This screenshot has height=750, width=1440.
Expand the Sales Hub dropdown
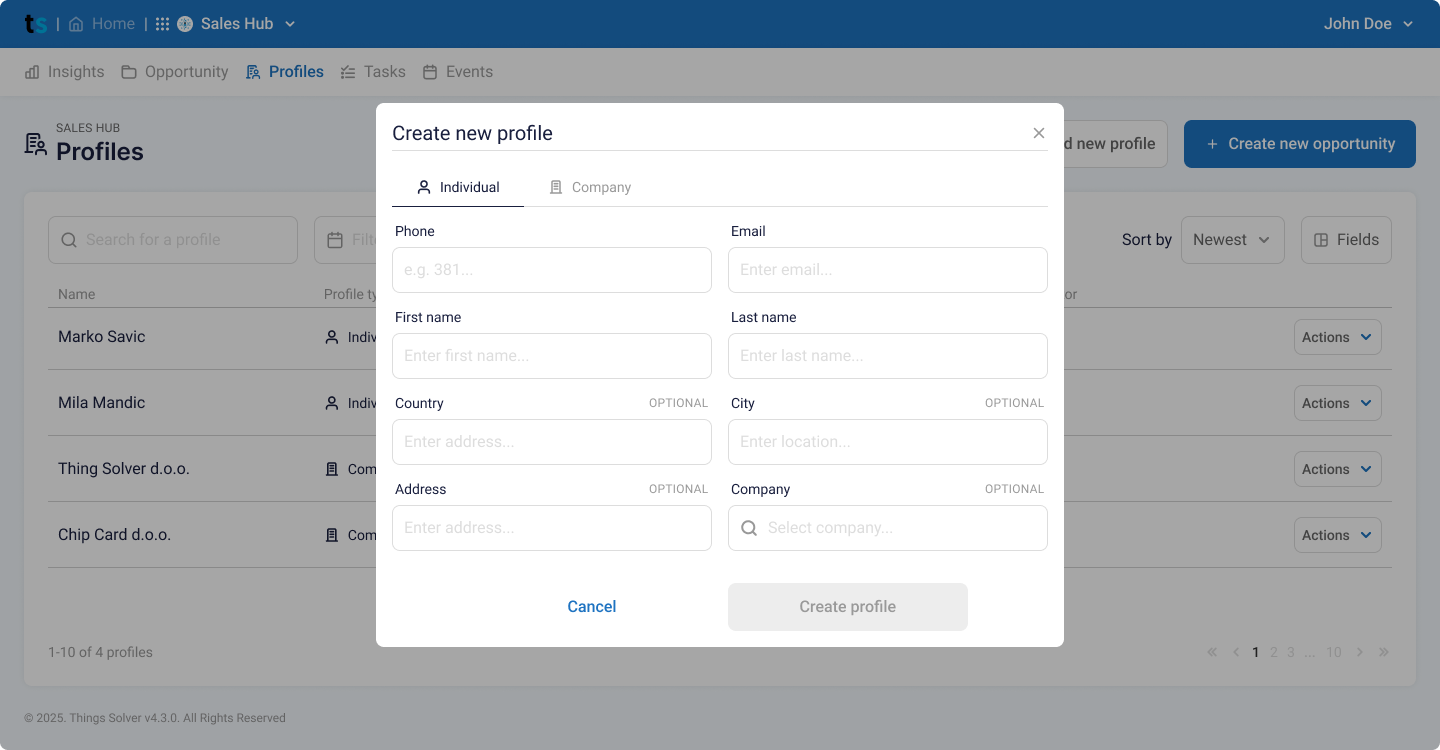point(290,24)
